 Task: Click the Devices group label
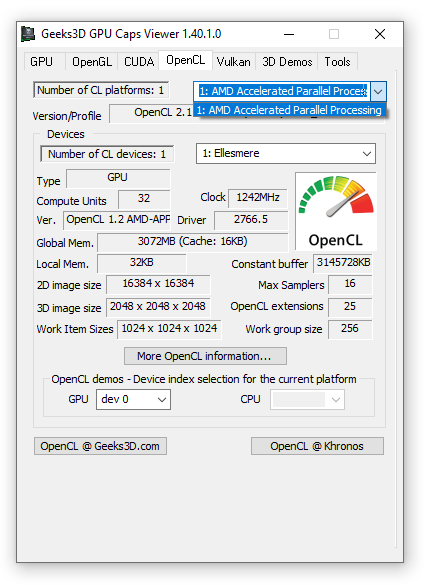66,134
